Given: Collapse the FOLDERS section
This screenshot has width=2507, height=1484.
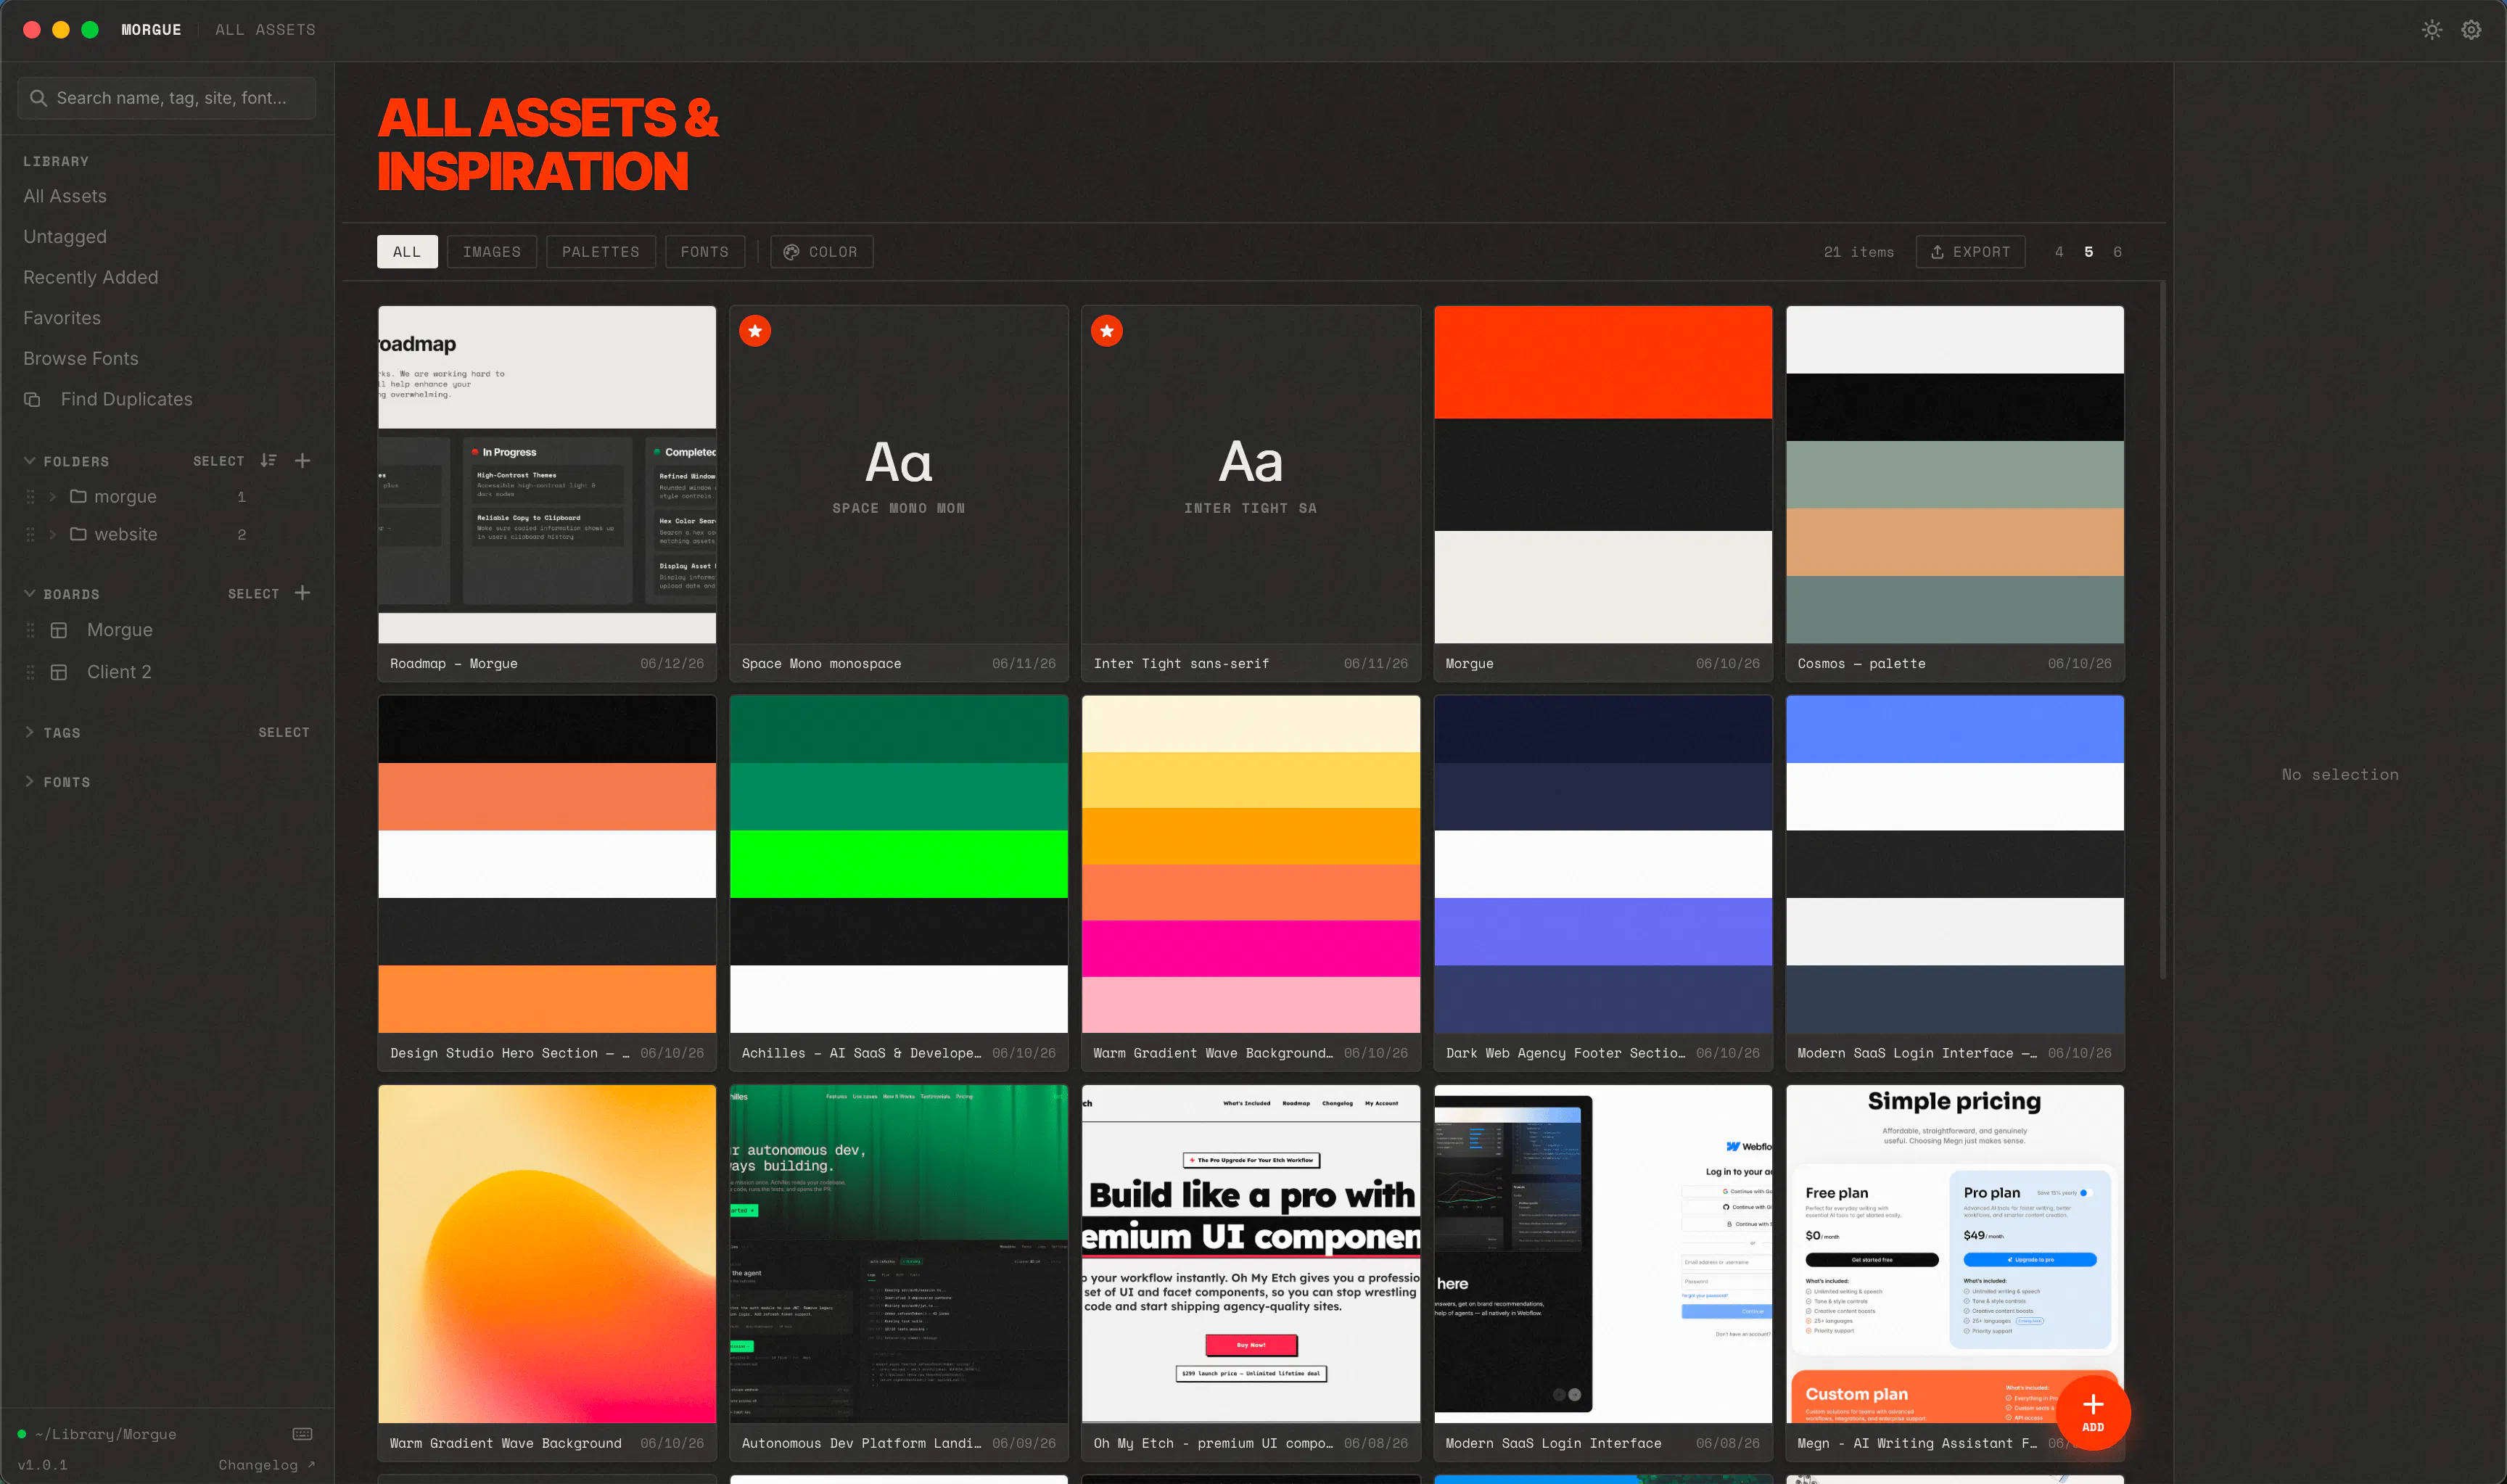Looking at the screenshot, I should (x=30, y=461).
